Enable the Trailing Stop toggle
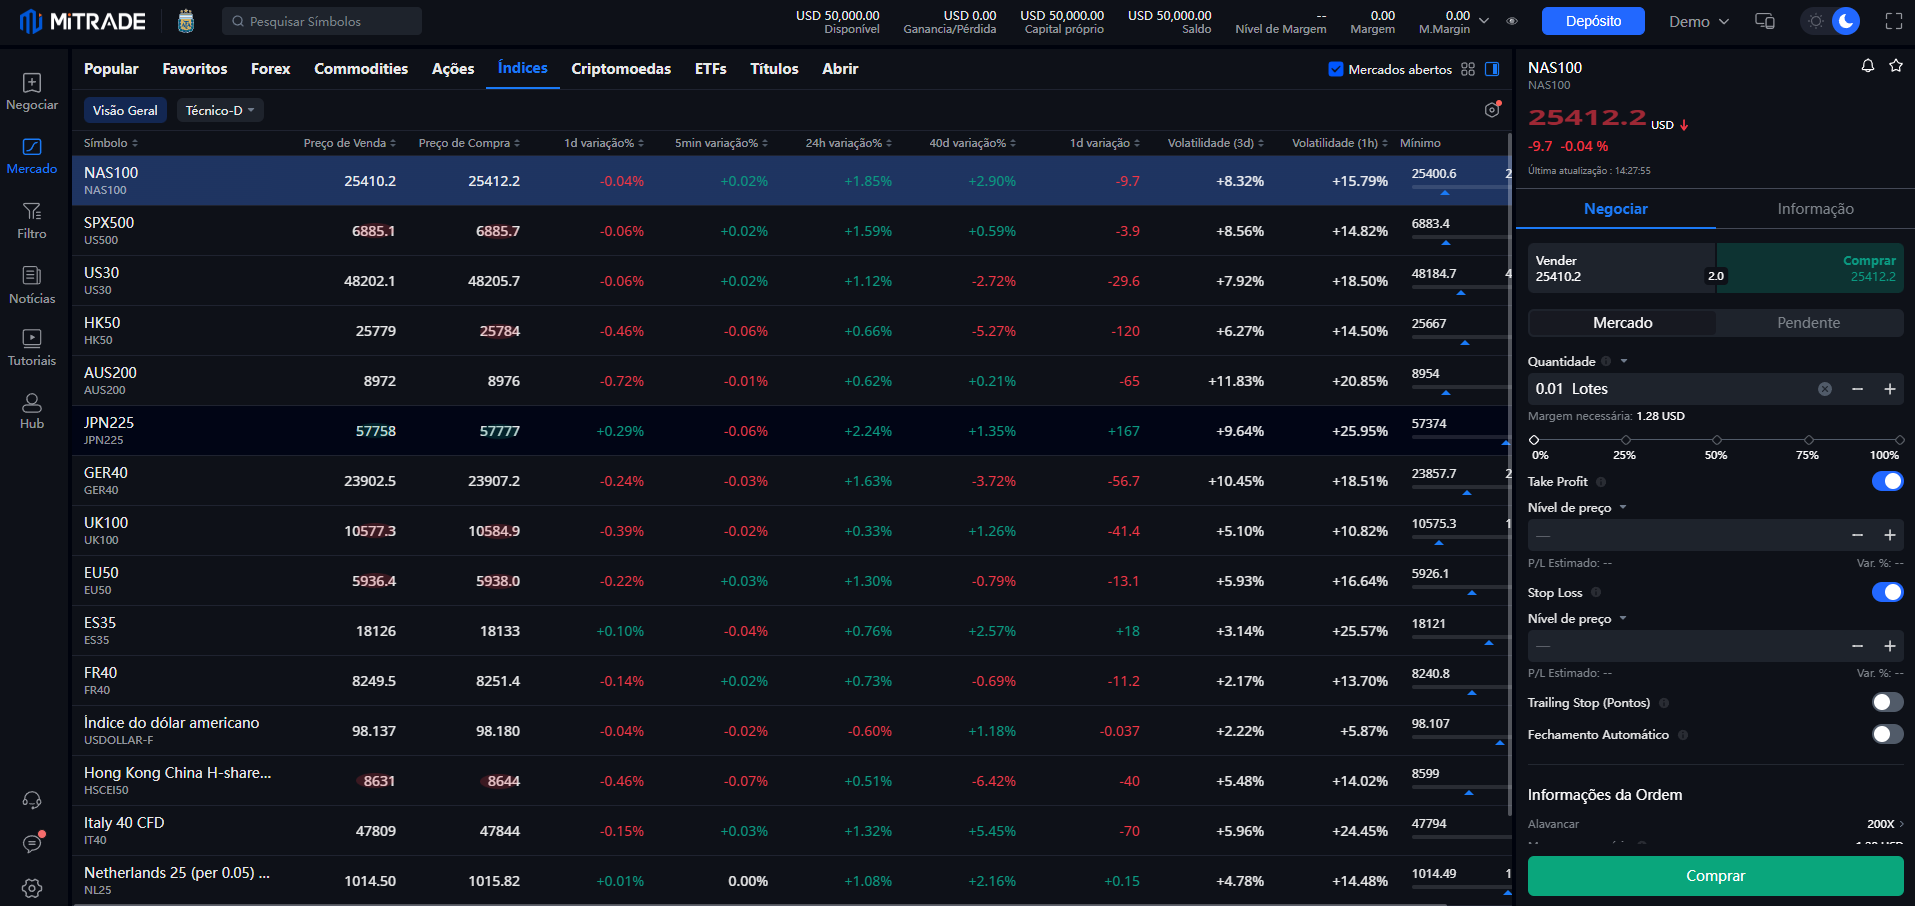 tap(1887, 703)
